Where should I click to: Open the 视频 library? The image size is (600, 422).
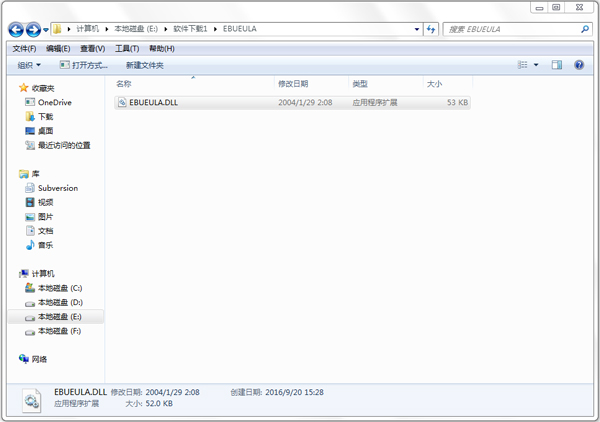pos(46,202)
